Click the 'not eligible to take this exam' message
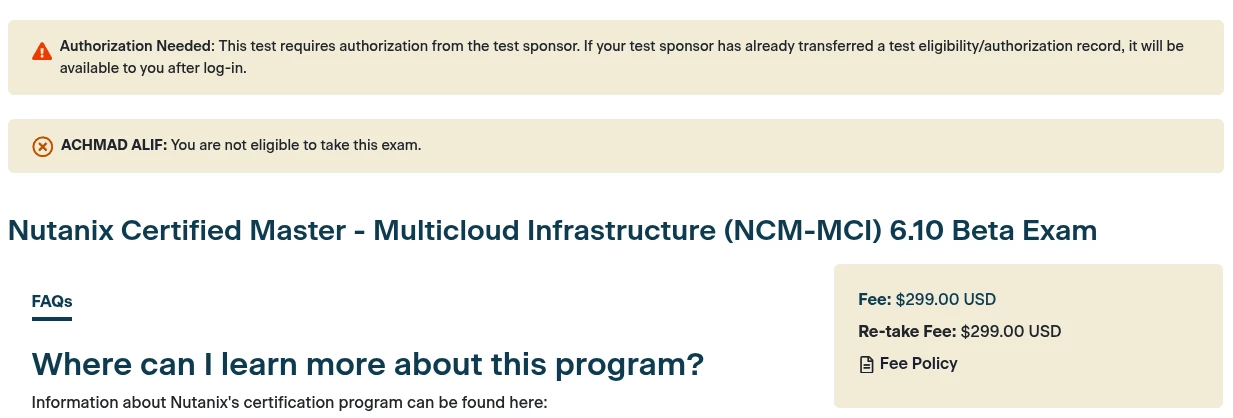This screenshot has height=418, width=1233. coord(296,145)
